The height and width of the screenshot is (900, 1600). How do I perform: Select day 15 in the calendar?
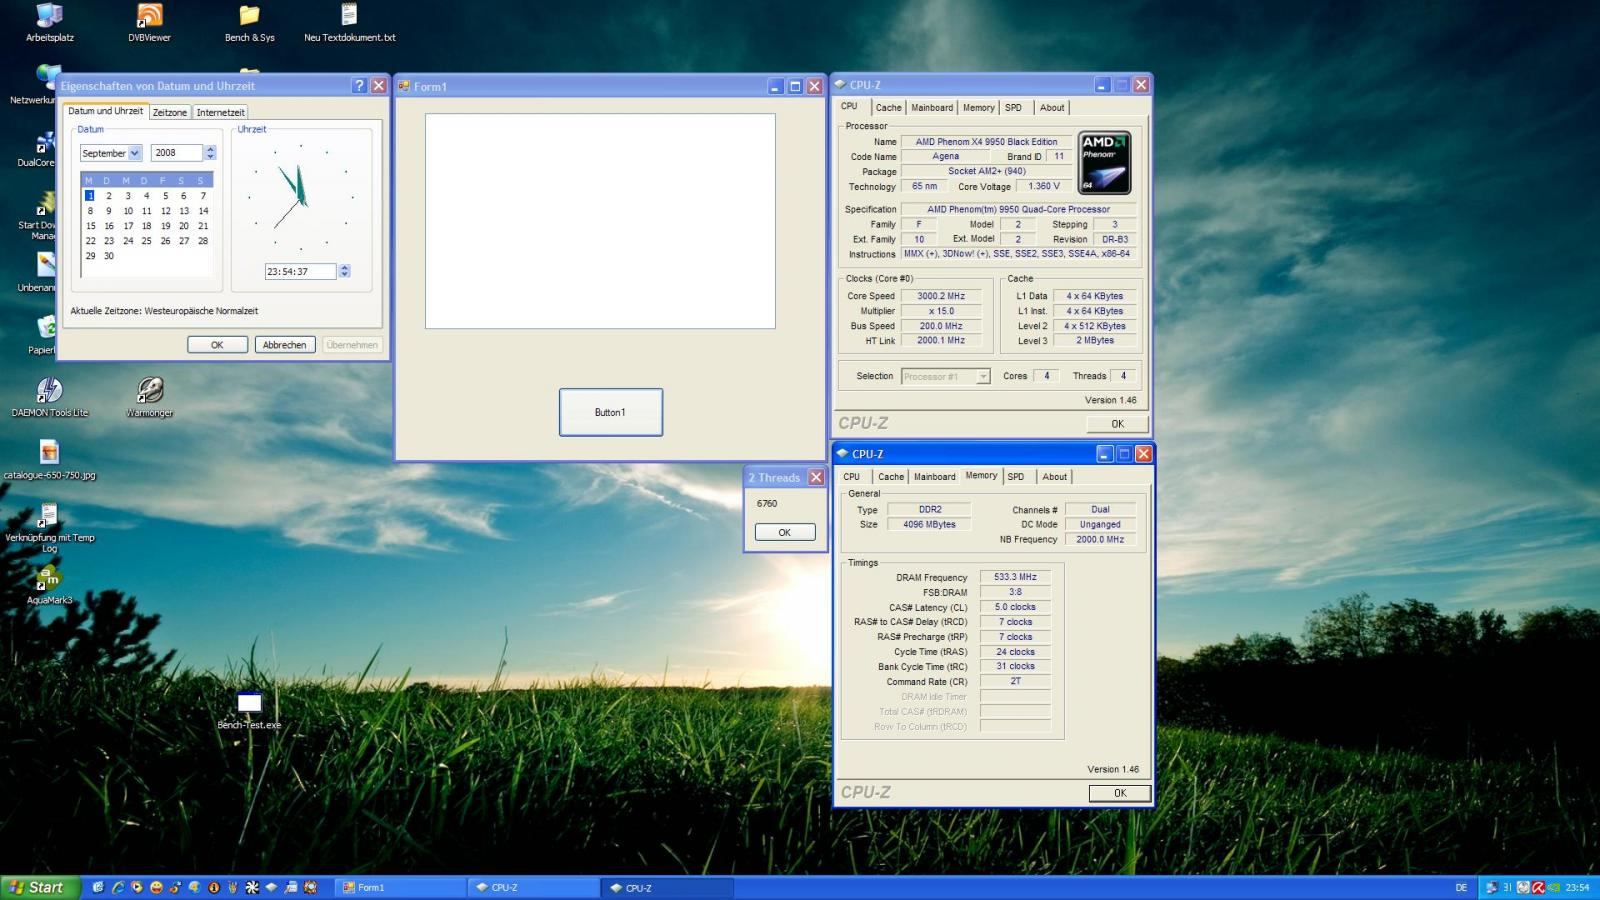[x=90, y=226]
